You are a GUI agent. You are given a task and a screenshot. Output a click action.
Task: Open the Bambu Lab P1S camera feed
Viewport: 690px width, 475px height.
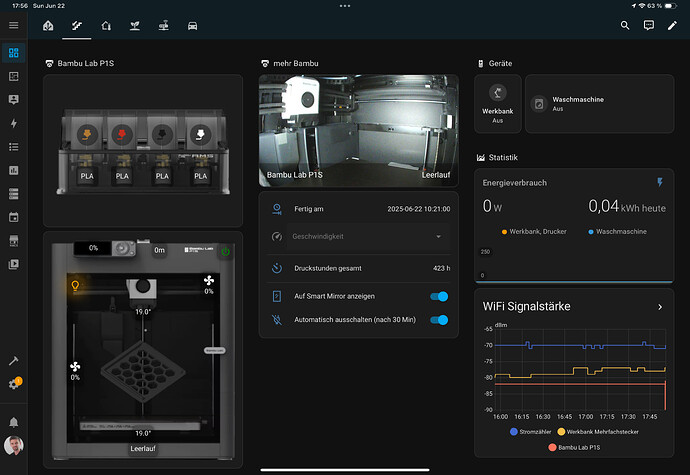(x=359, y=130)
